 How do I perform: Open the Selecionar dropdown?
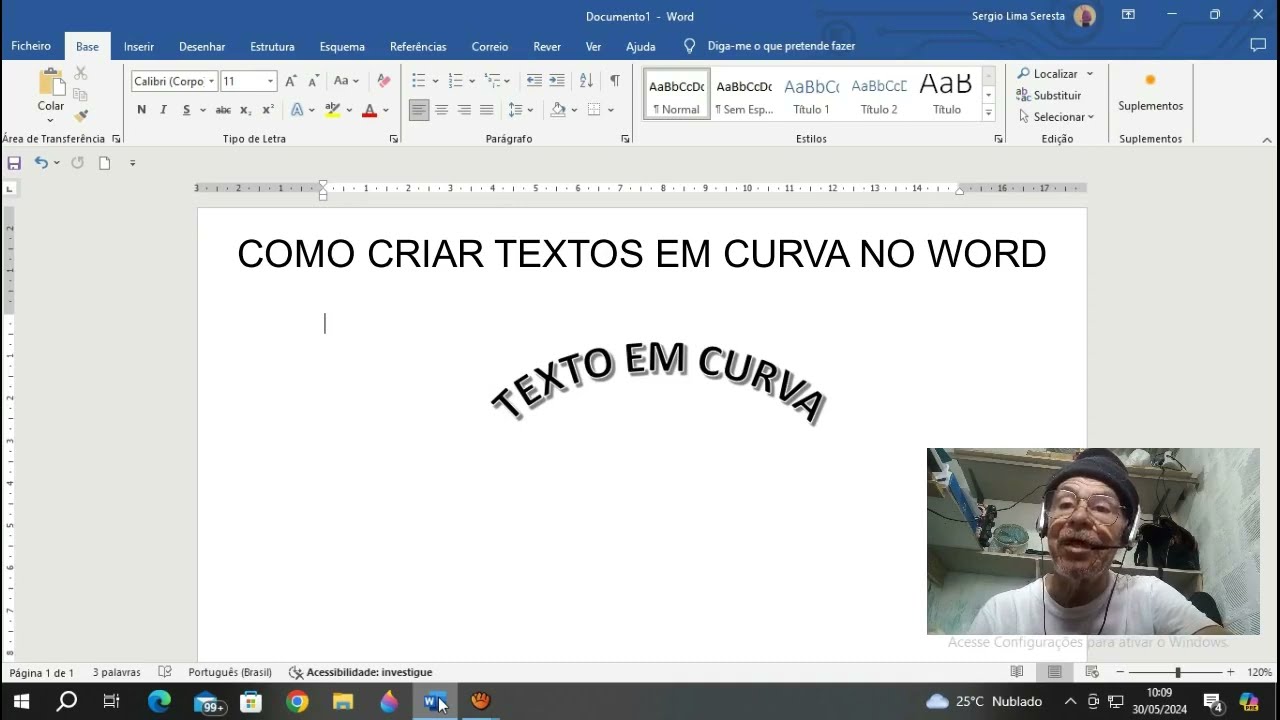coord(1056,117)
